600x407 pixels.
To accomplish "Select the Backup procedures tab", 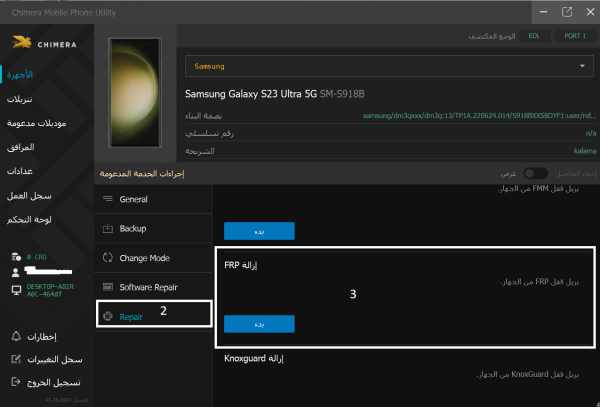I will point(153,228).
